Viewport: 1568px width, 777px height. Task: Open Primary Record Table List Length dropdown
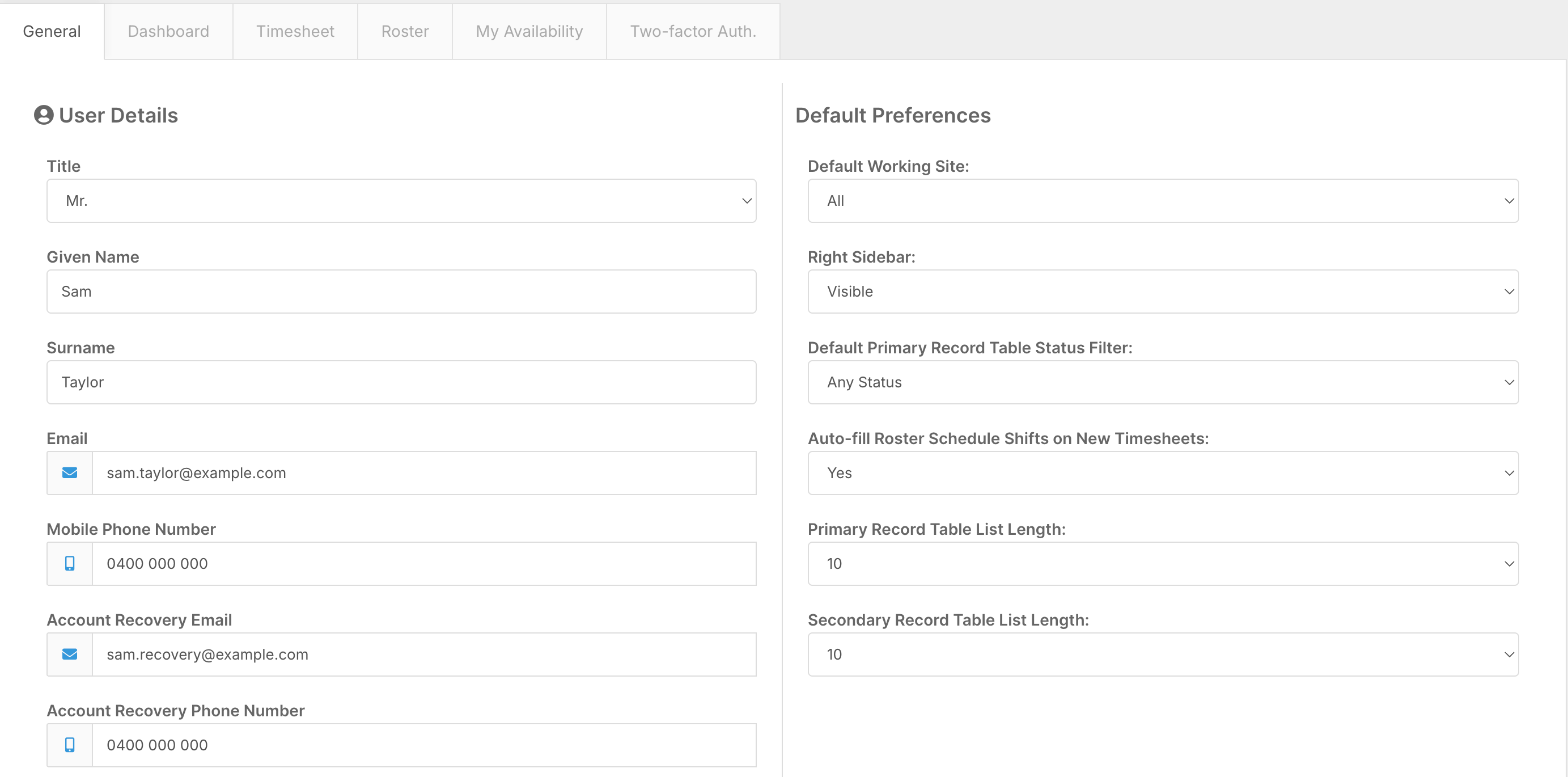click(x=1163, y=564)
